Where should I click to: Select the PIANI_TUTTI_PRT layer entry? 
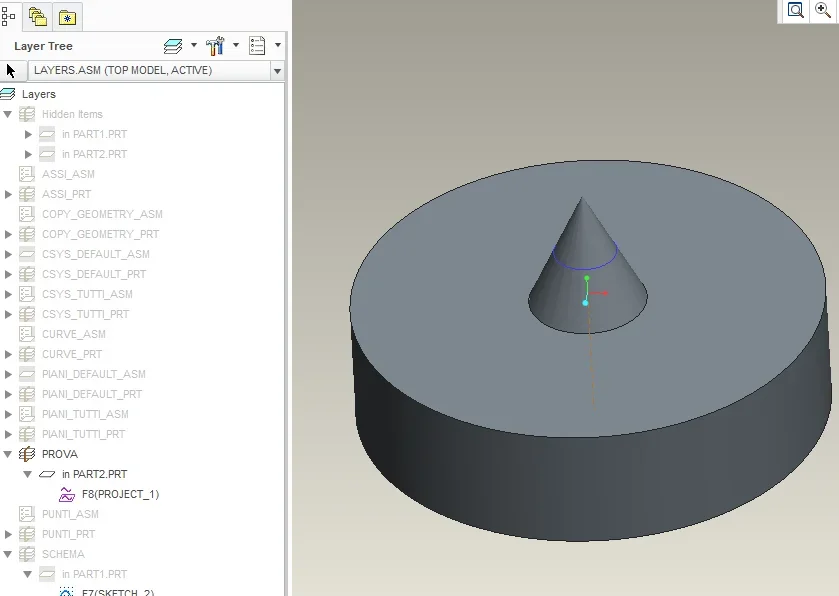tap(83, 434)
